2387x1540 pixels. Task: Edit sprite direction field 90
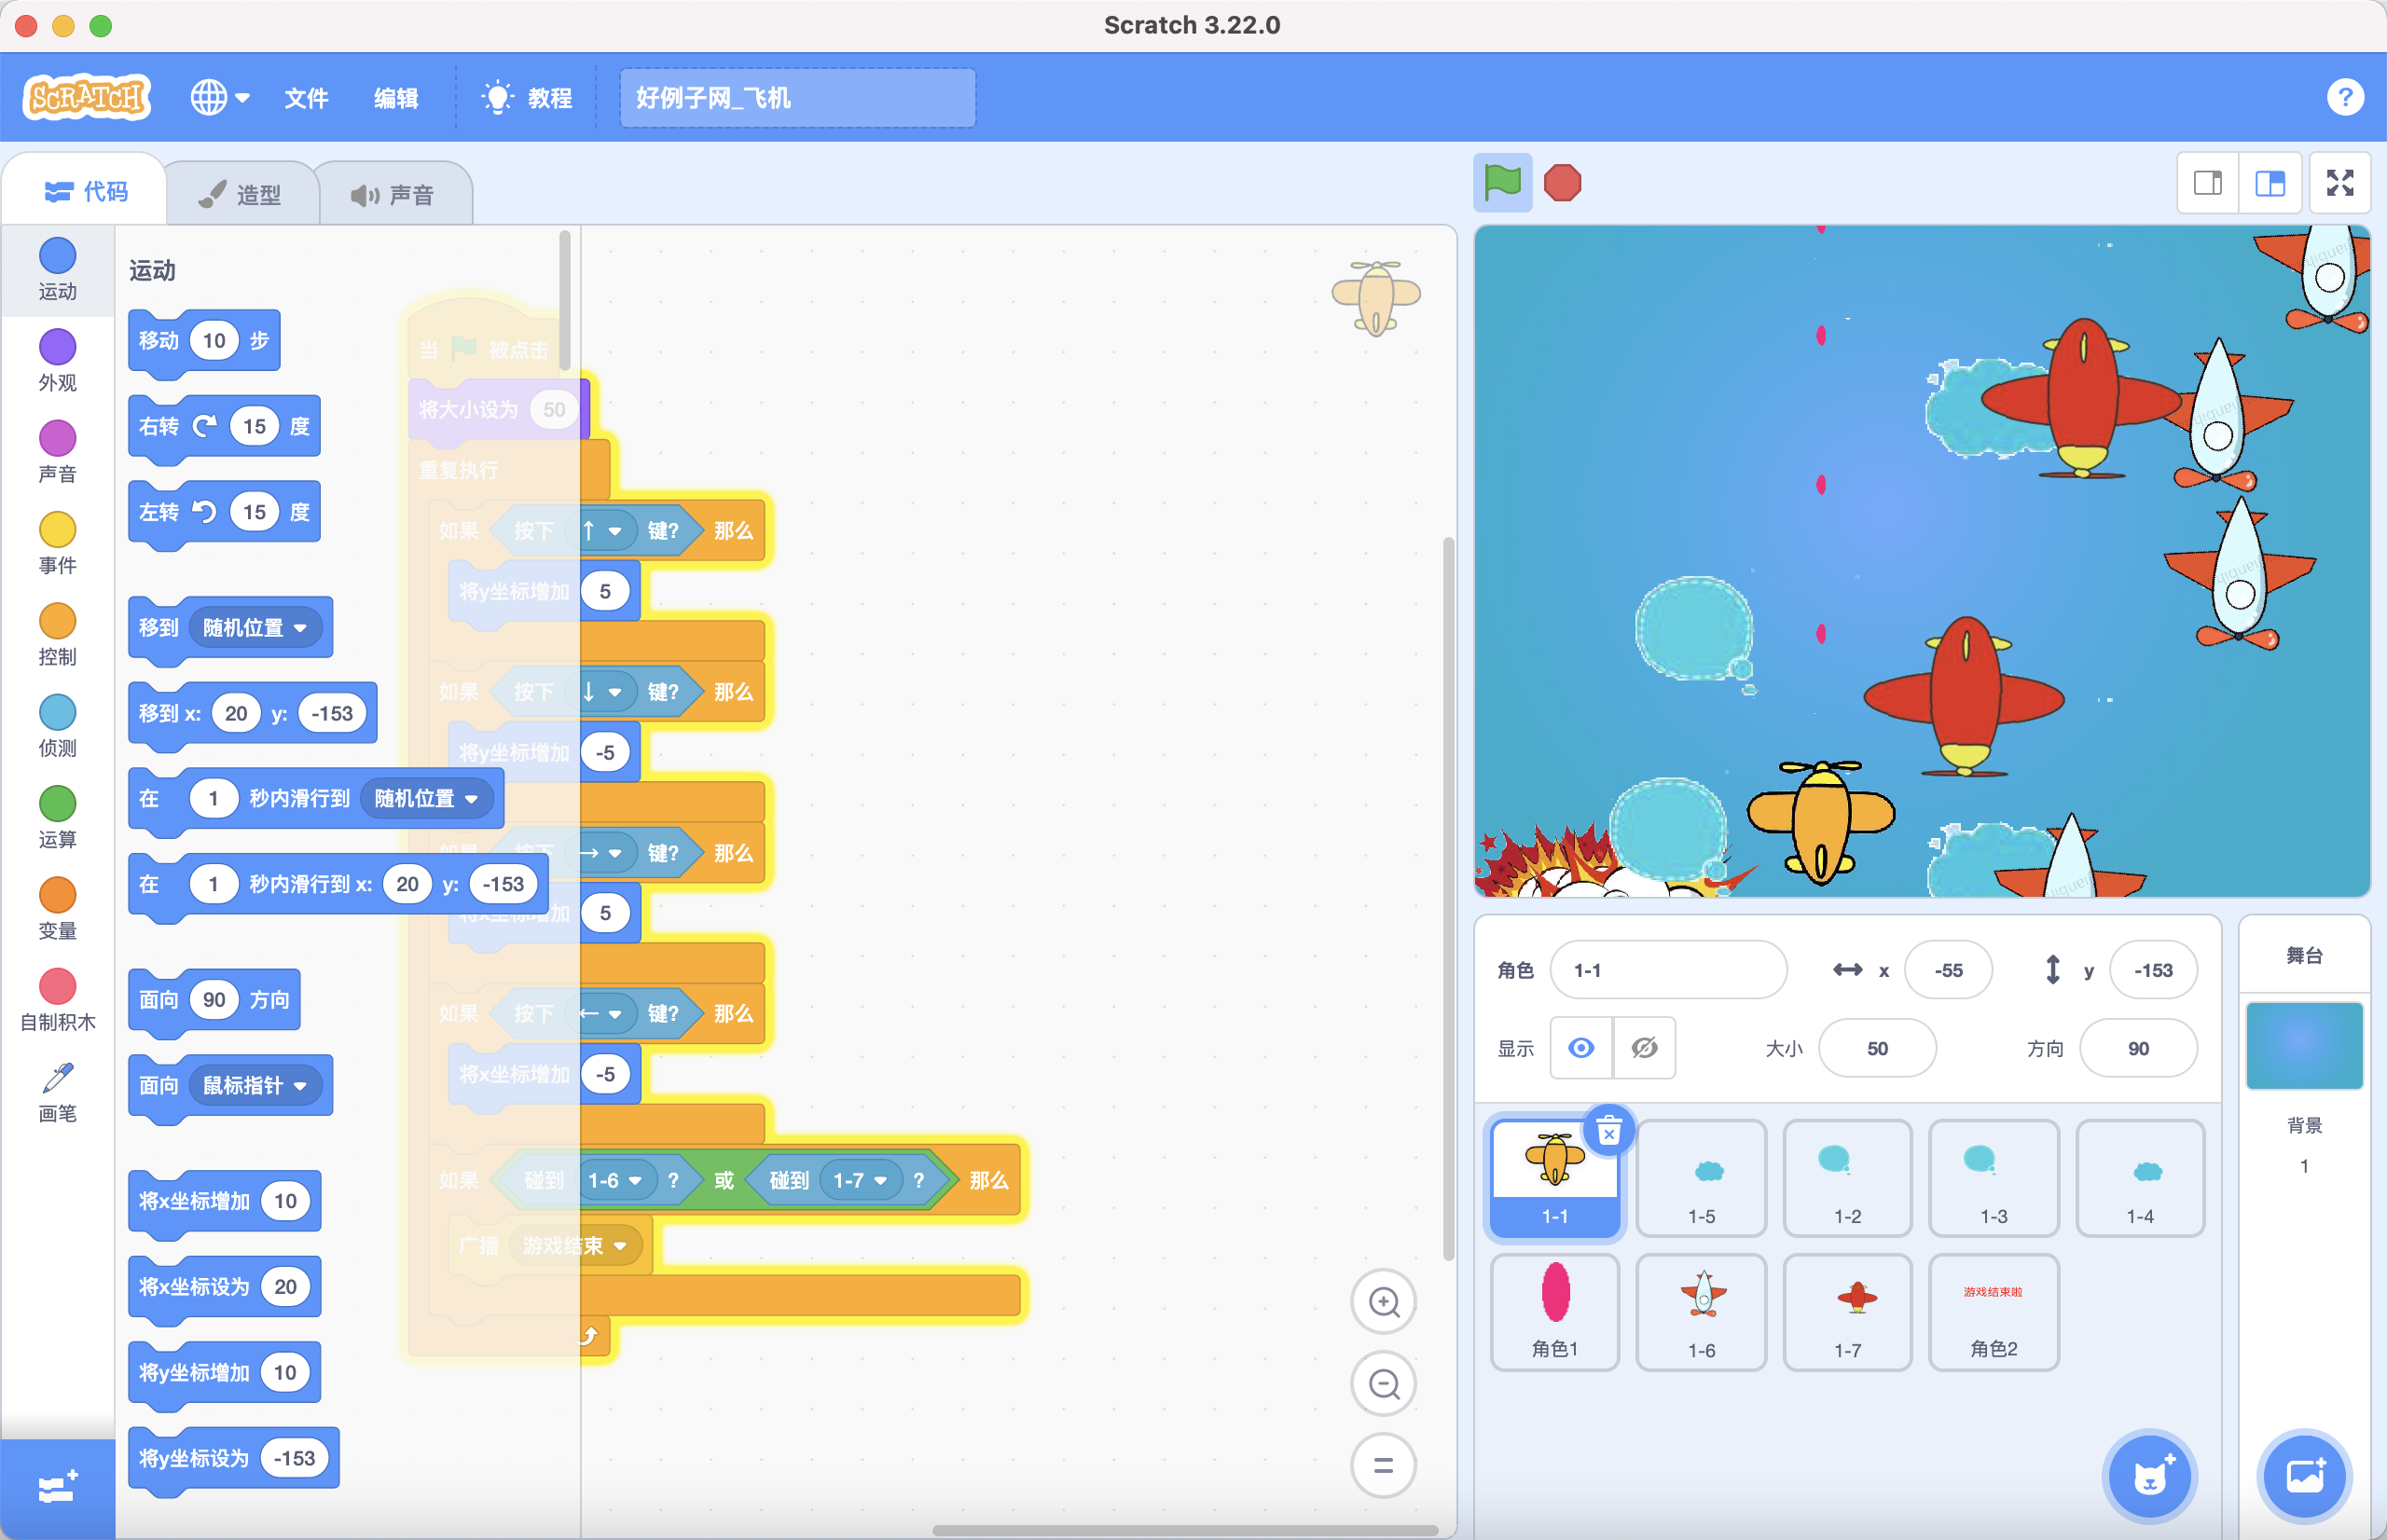tap(2138, 1048)
